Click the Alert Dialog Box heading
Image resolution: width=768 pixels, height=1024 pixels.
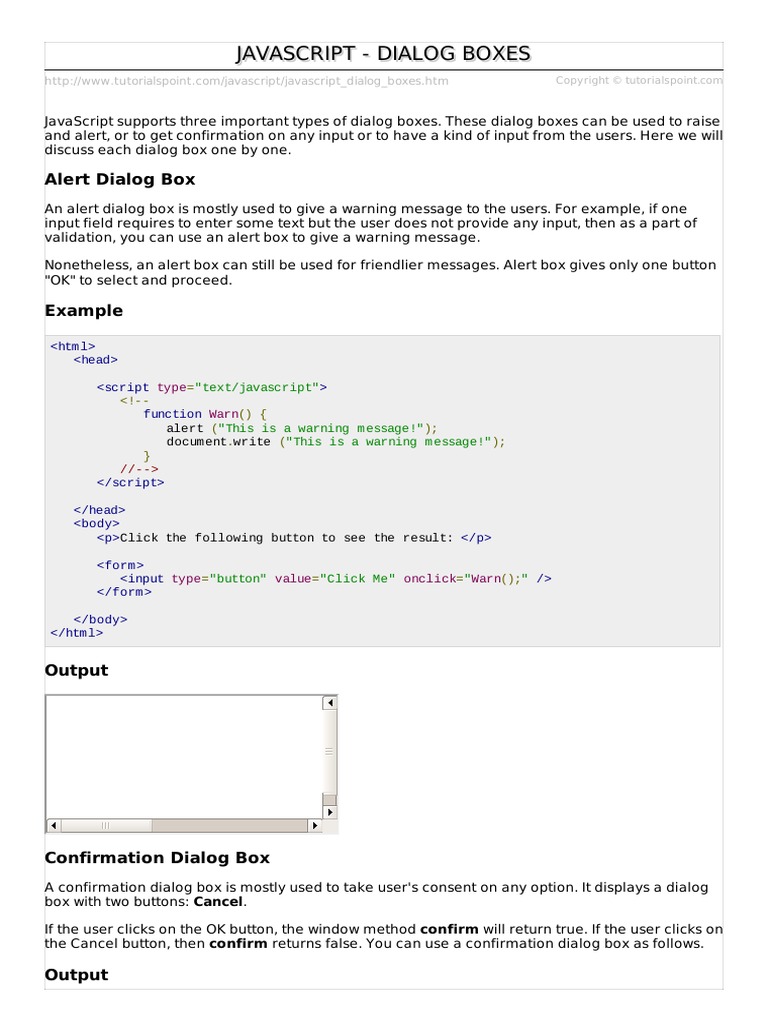[x=120, y=180]
